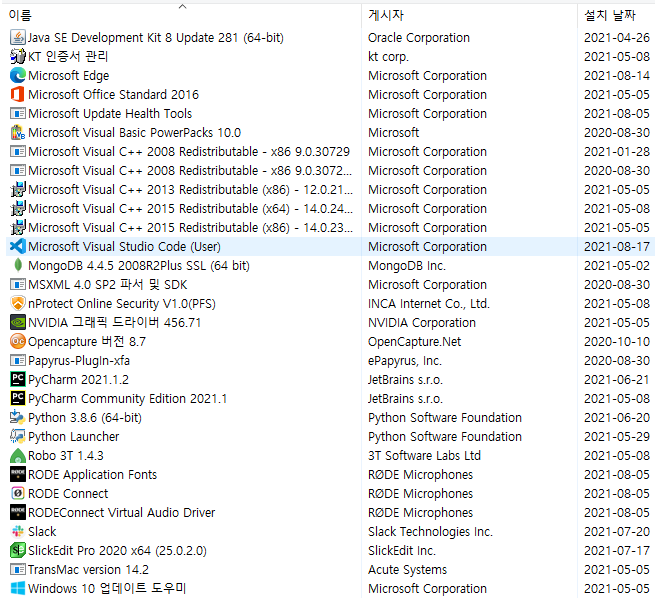This screenshot has width=655, height=598.
Task: Click the 2021-08-14 install date
Action: tap(617, 76)
